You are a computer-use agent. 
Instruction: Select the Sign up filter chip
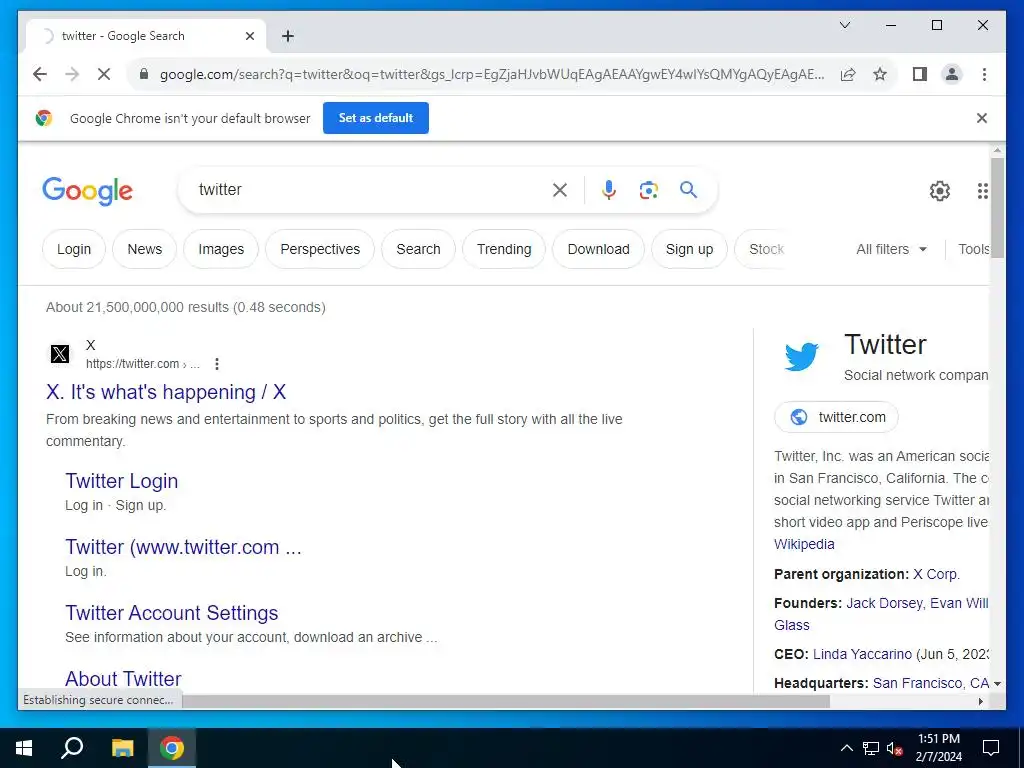pos(689,249)
